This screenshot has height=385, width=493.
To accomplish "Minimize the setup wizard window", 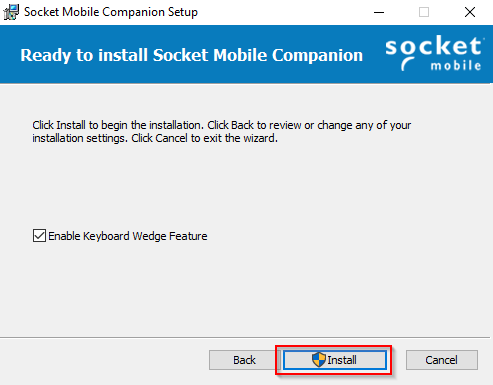I will coord(379,12).
